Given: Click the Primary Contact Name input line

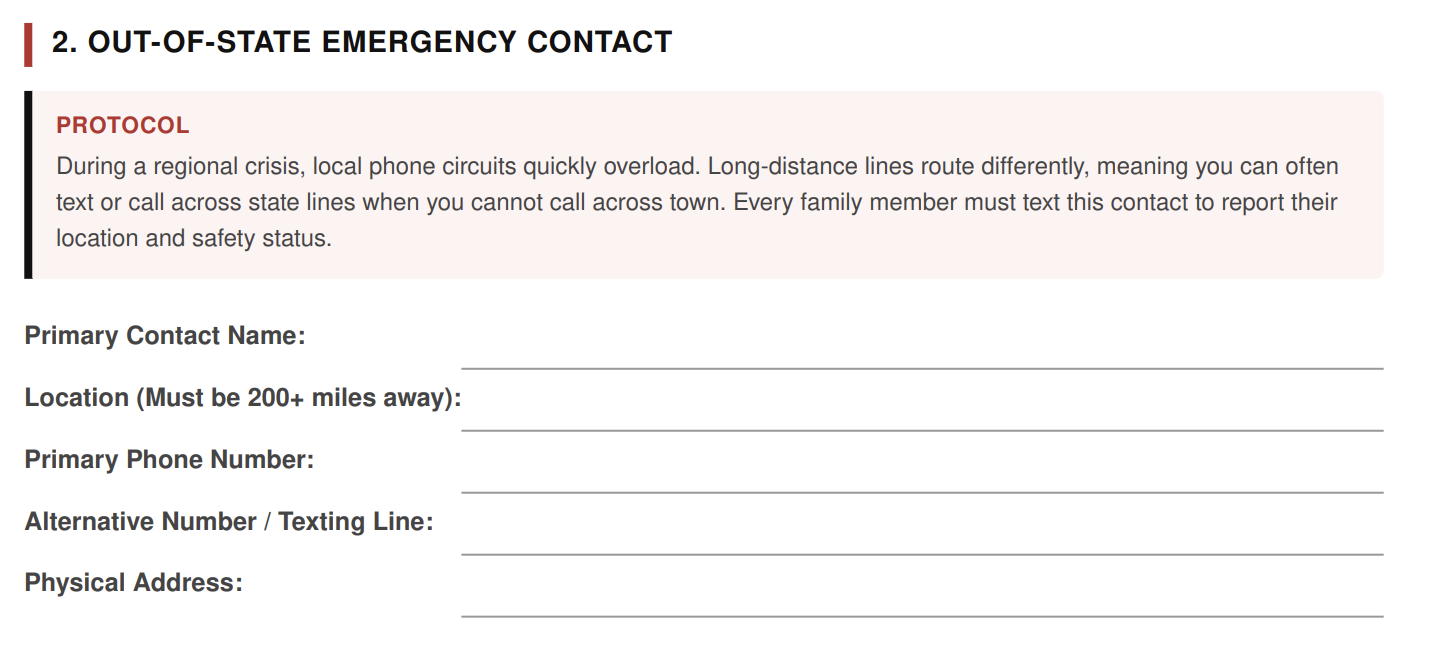Looking at the screenshot, I should coord(922,345).
